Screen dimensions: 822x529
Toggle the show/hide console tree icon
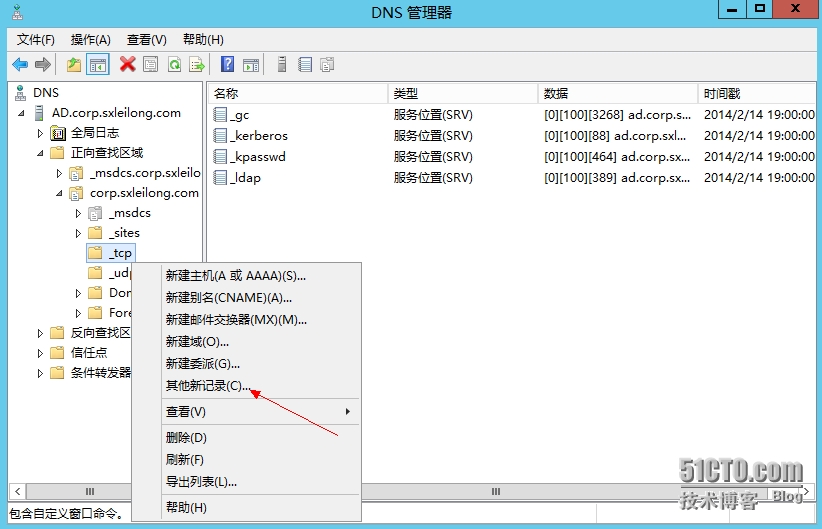98,65
